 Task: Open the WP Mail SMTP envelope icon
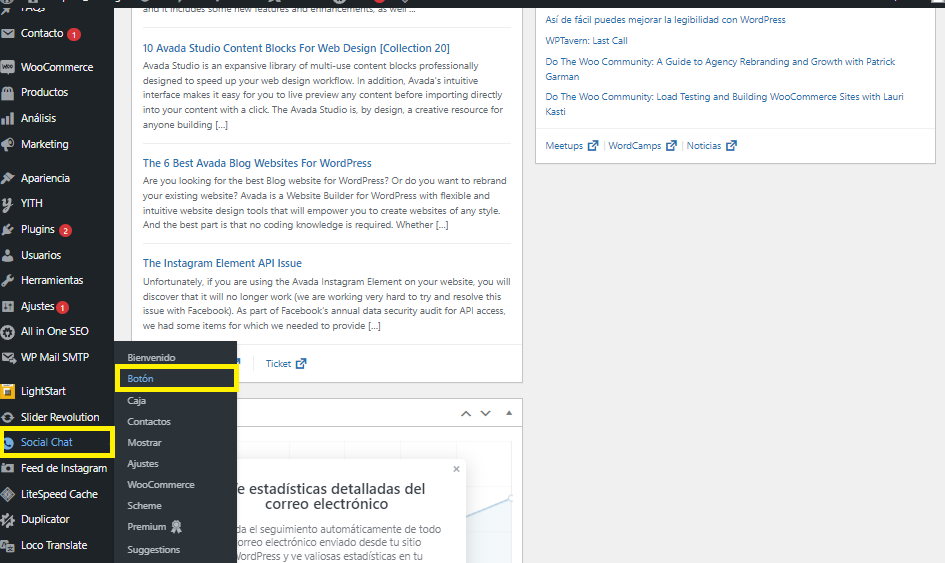[8, 357]
